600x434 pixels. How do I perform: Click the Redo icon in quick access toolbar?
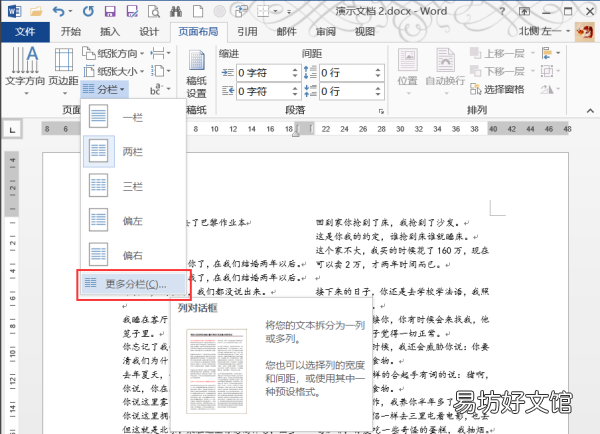pyautogui.click(x=88, y=11)
